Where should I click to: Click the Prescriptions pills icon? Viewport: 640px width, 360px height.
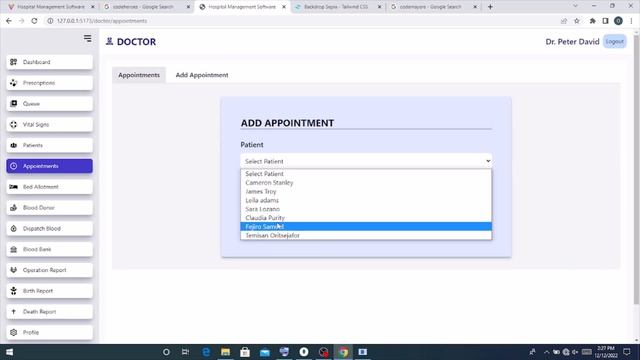13,83
